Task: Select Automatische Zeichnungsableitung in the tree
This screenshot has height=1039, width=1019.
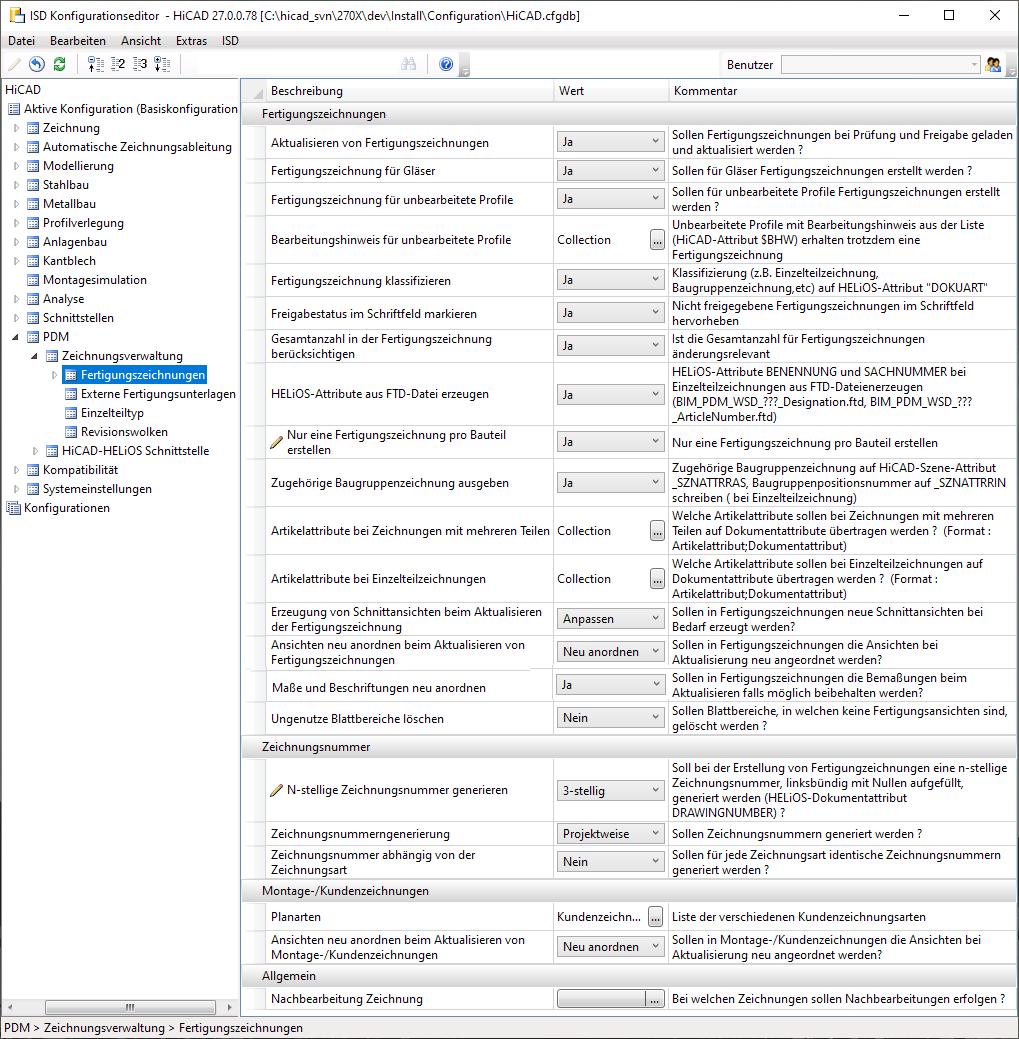Action: tap(137, 147)
